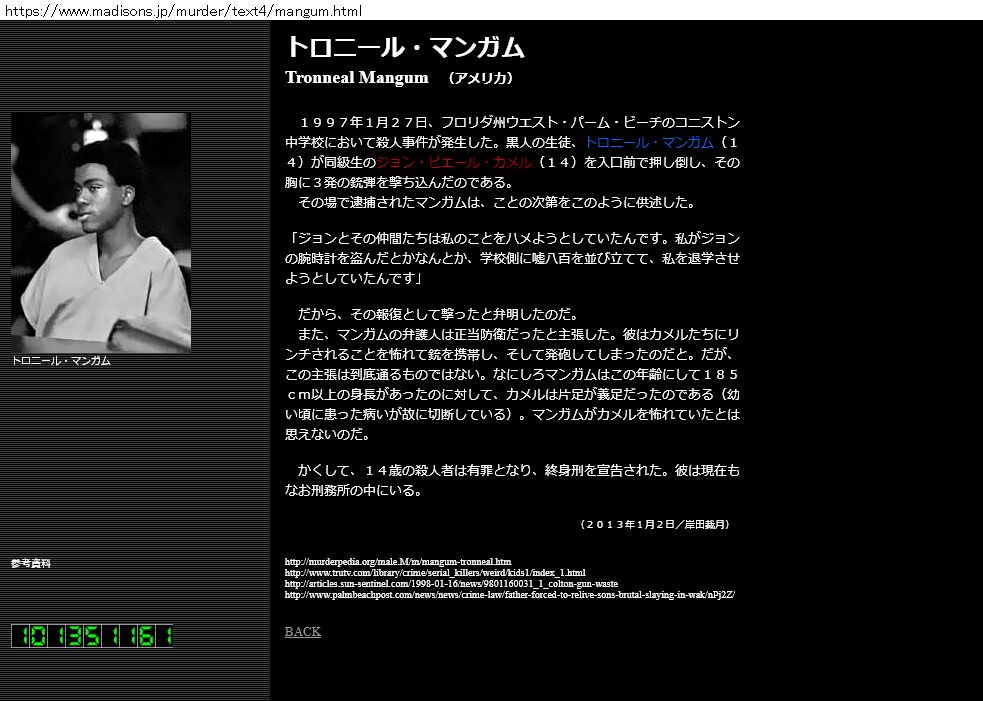The image size is (983, 701).
Task: Click the madisons.jp URL at the top
Action: [181, 11]
